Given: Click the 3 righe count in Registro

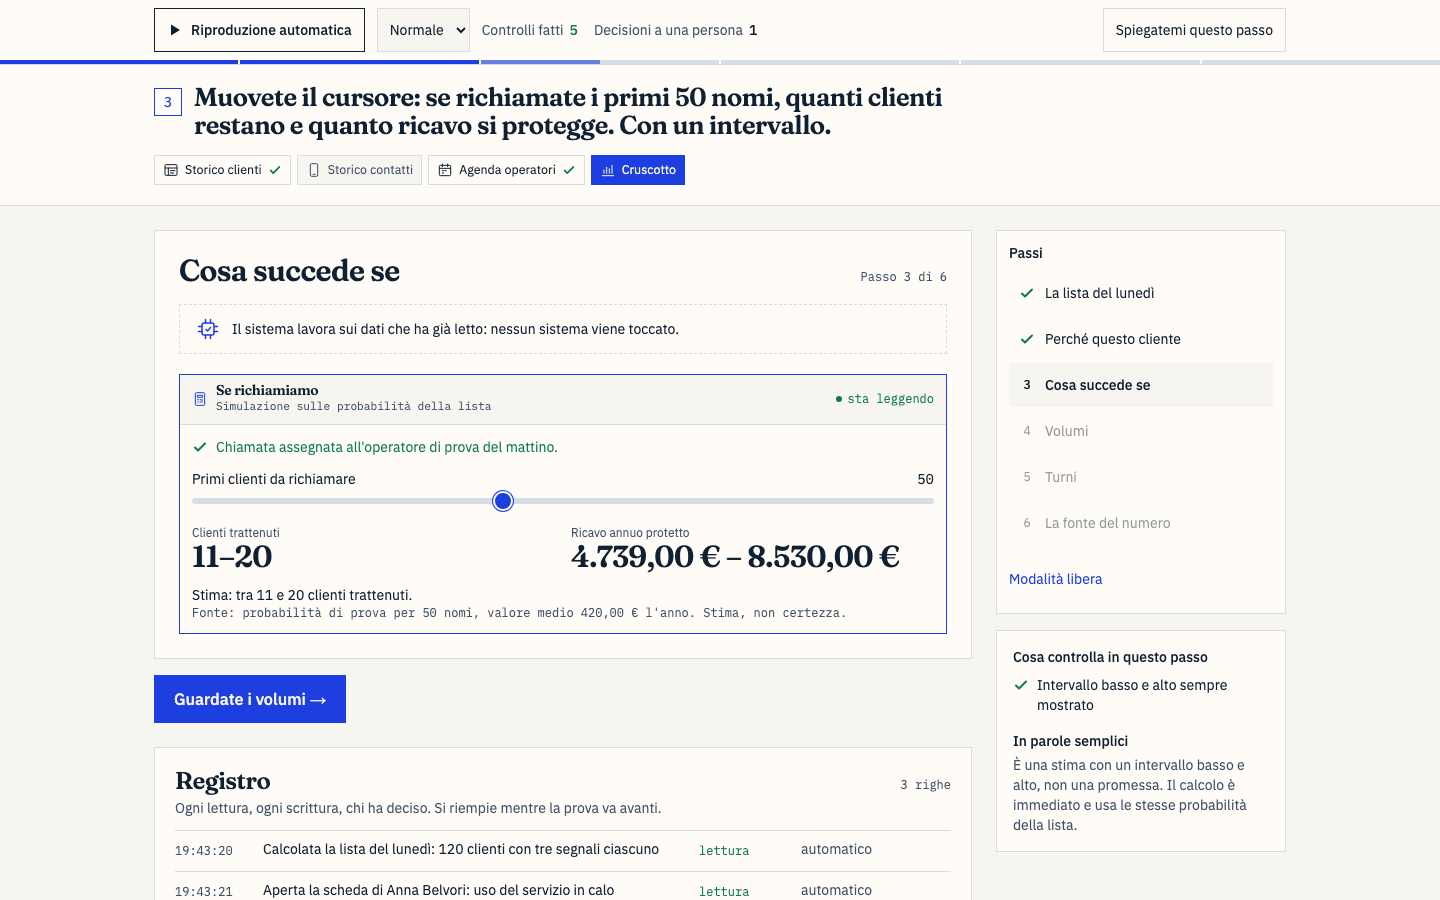Looking at the screenshot, I should point(925,785).
